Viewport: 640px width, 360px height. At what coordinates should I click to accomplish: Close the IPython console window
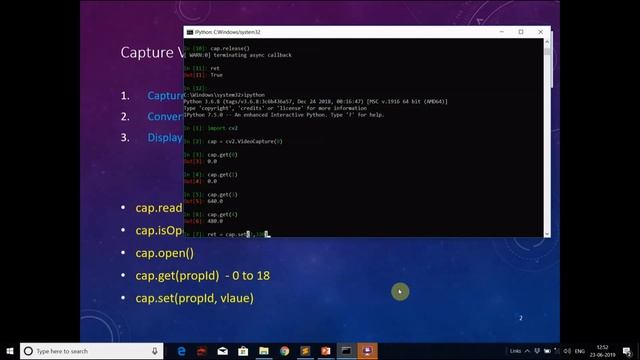[540, 32]
